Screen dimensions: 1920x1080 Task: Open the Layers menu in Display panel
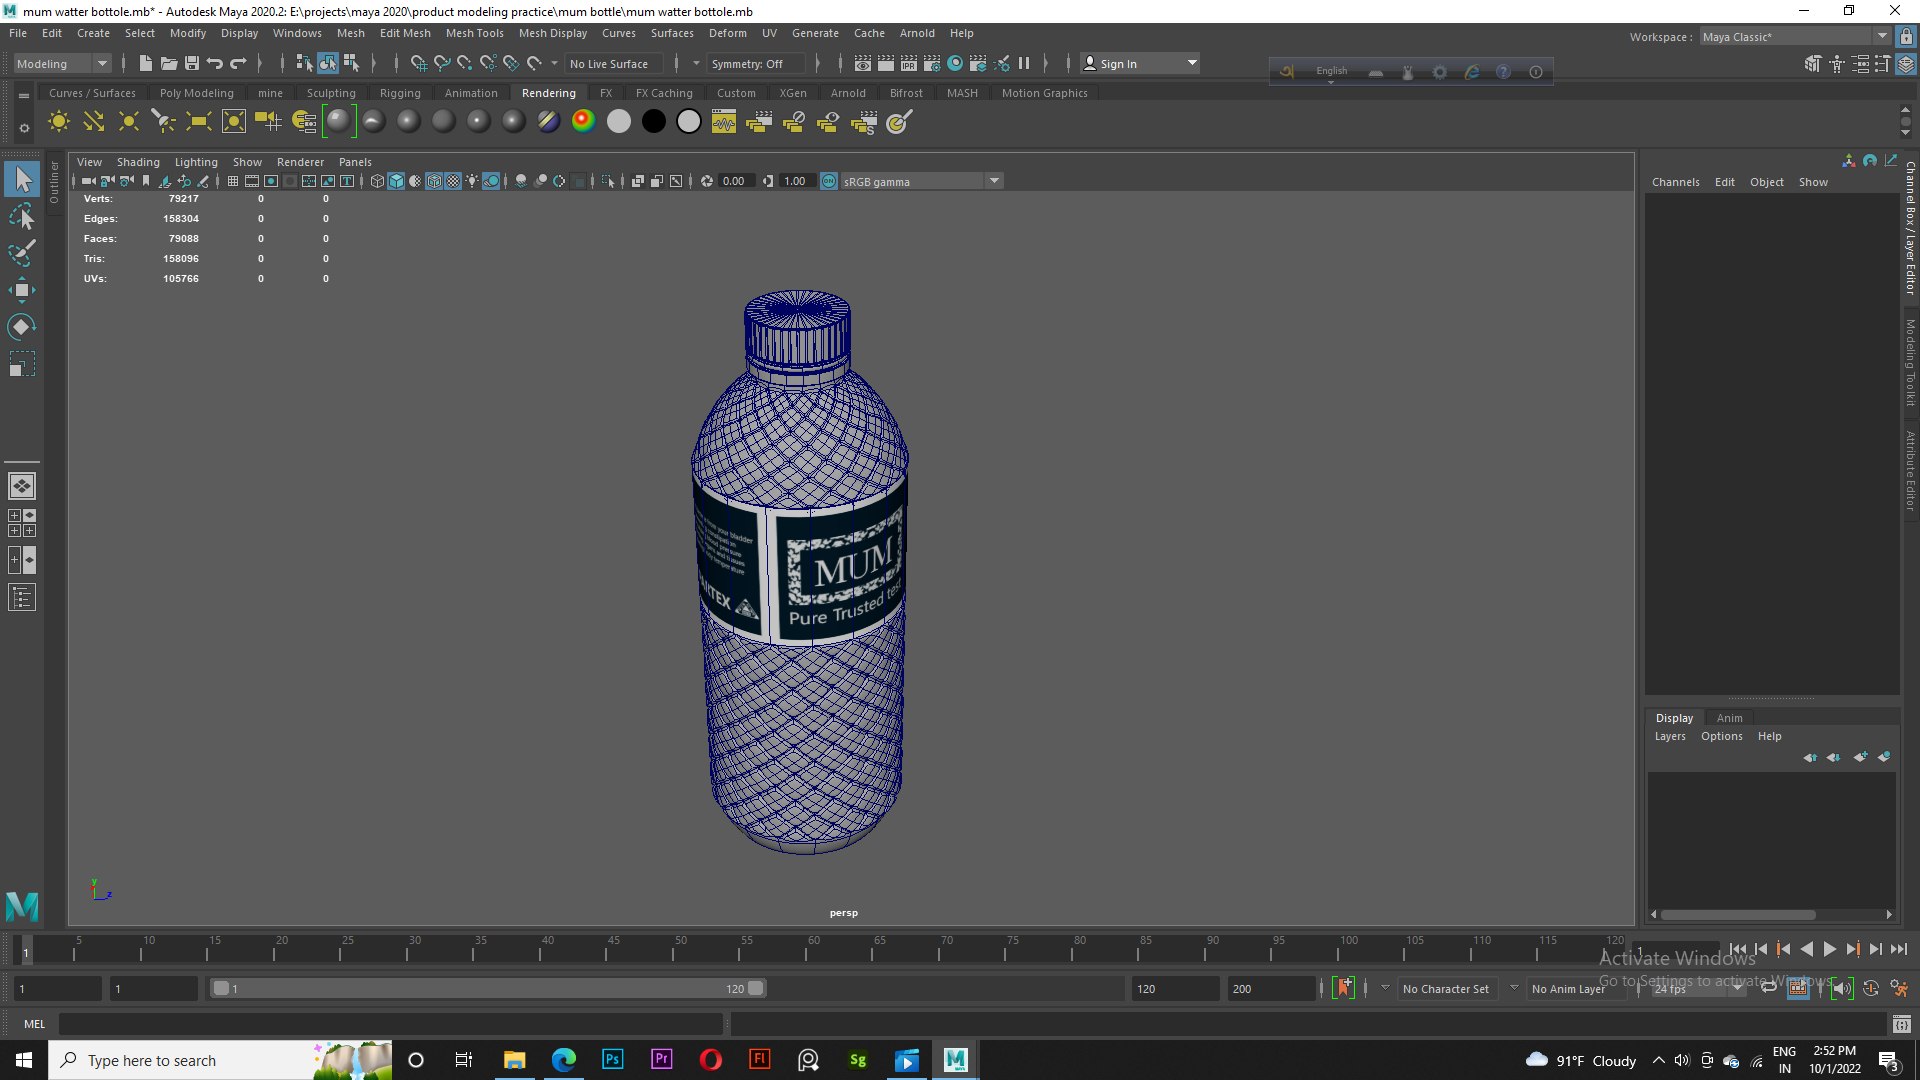tap(1670, 736)
